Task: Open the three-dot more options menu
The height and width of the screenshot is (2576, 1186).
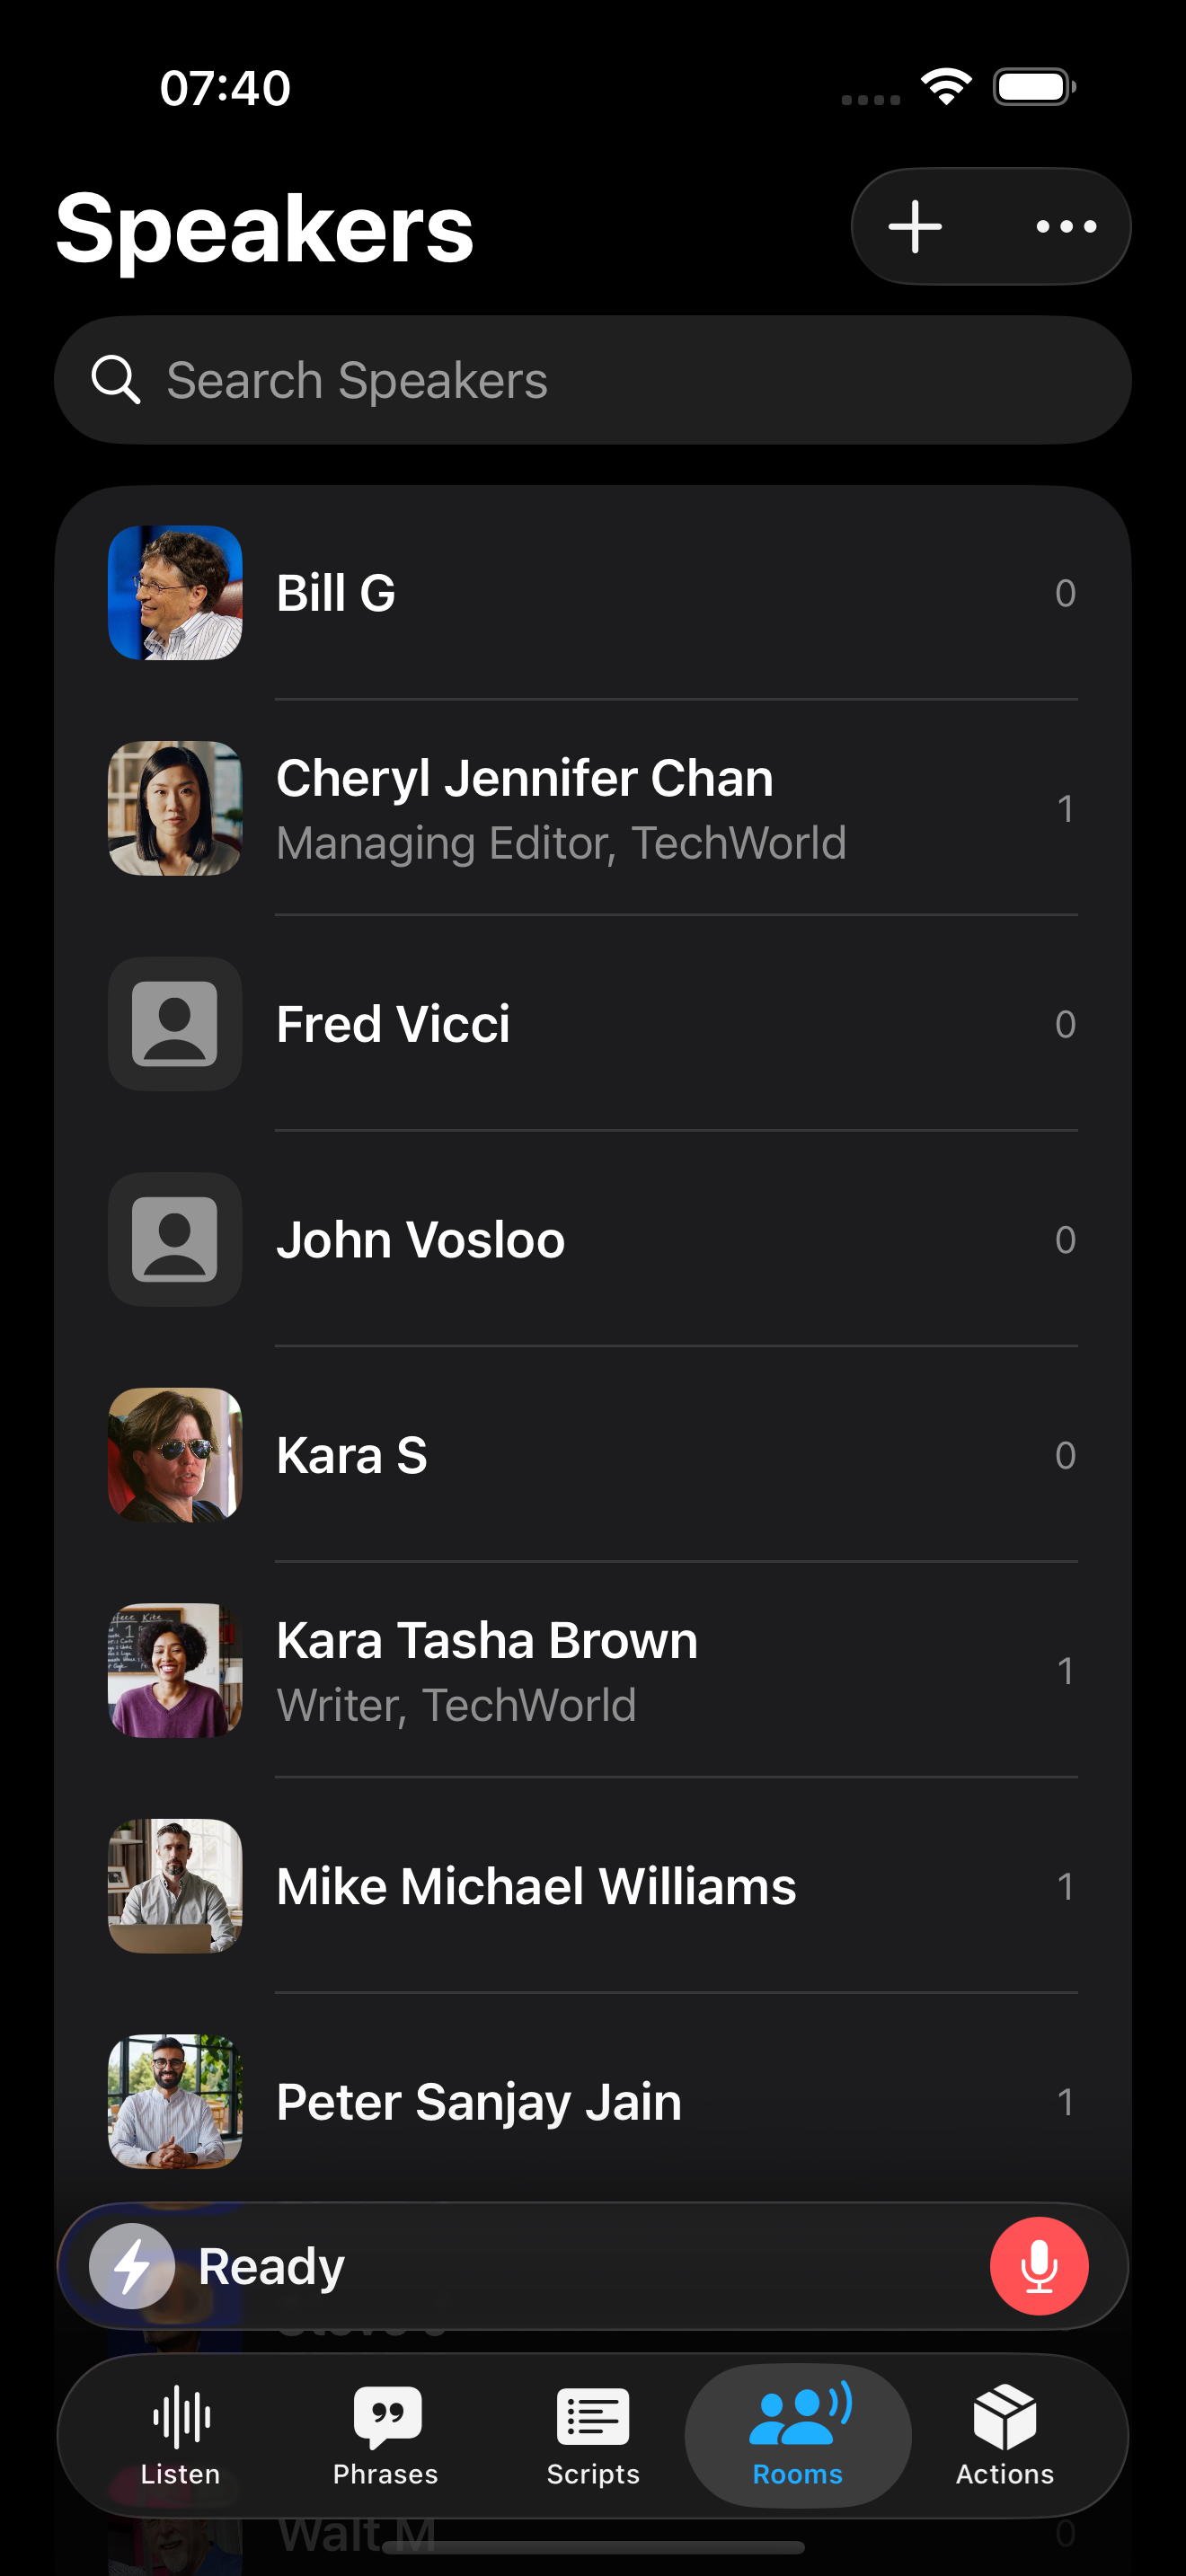Action: [x=1066, y=227]
